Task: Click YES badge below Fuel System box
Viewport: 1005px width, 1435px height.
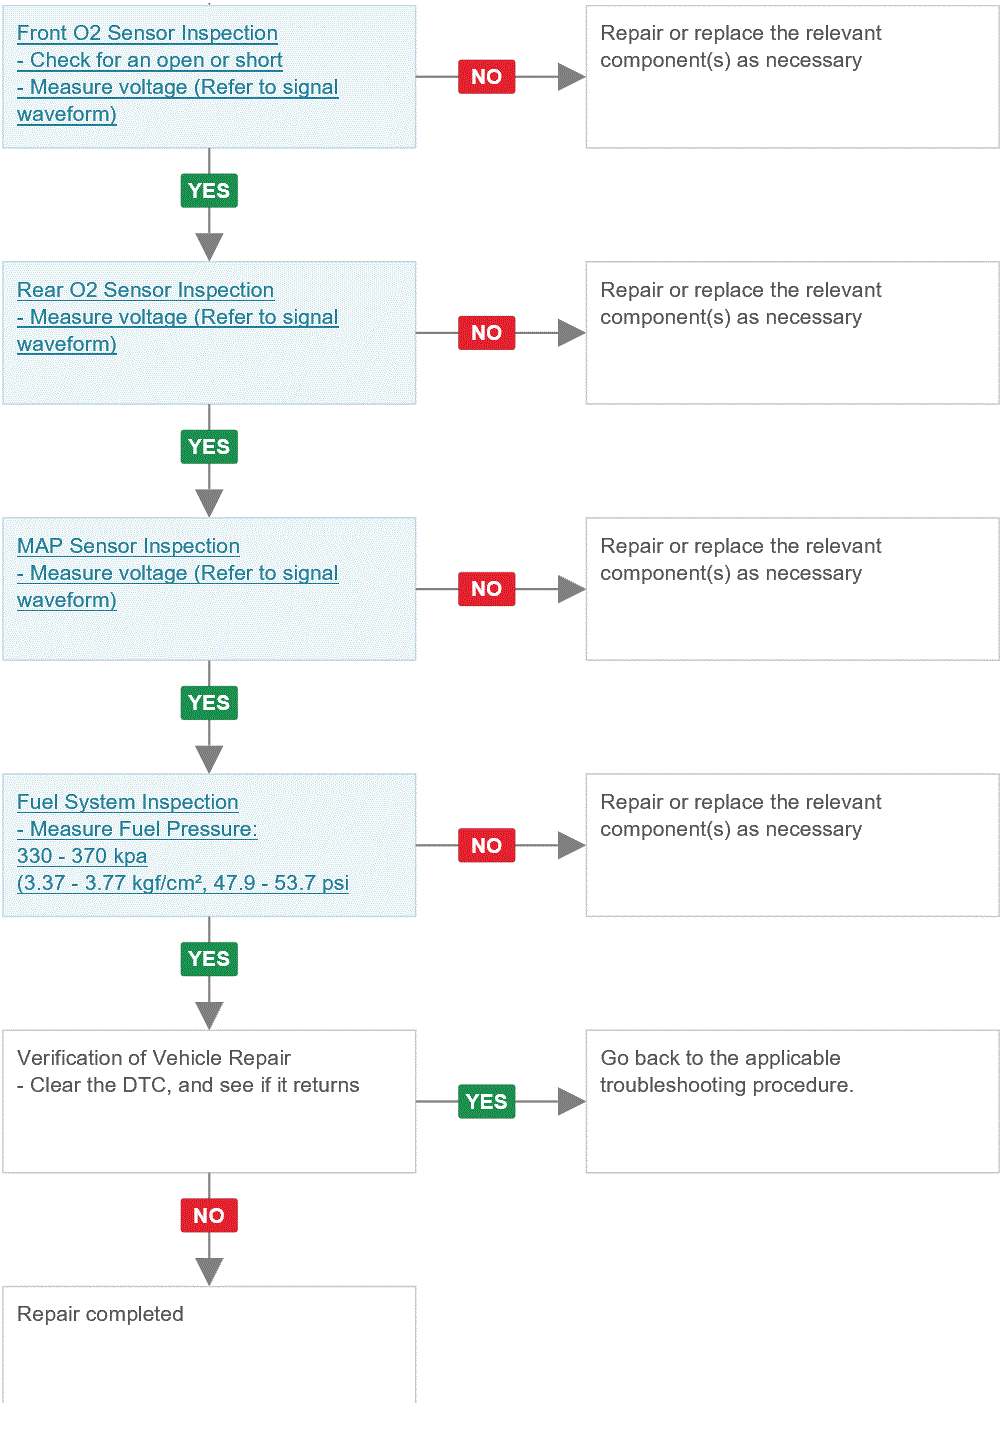Action: click(209, 958)
